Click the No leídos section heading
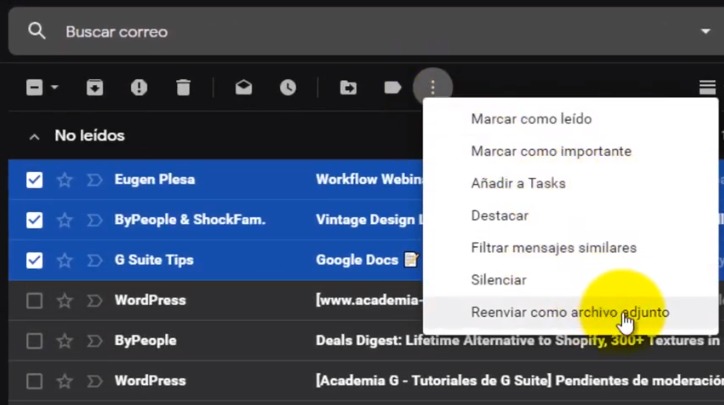The image size is (724, 405). (90, 136)
